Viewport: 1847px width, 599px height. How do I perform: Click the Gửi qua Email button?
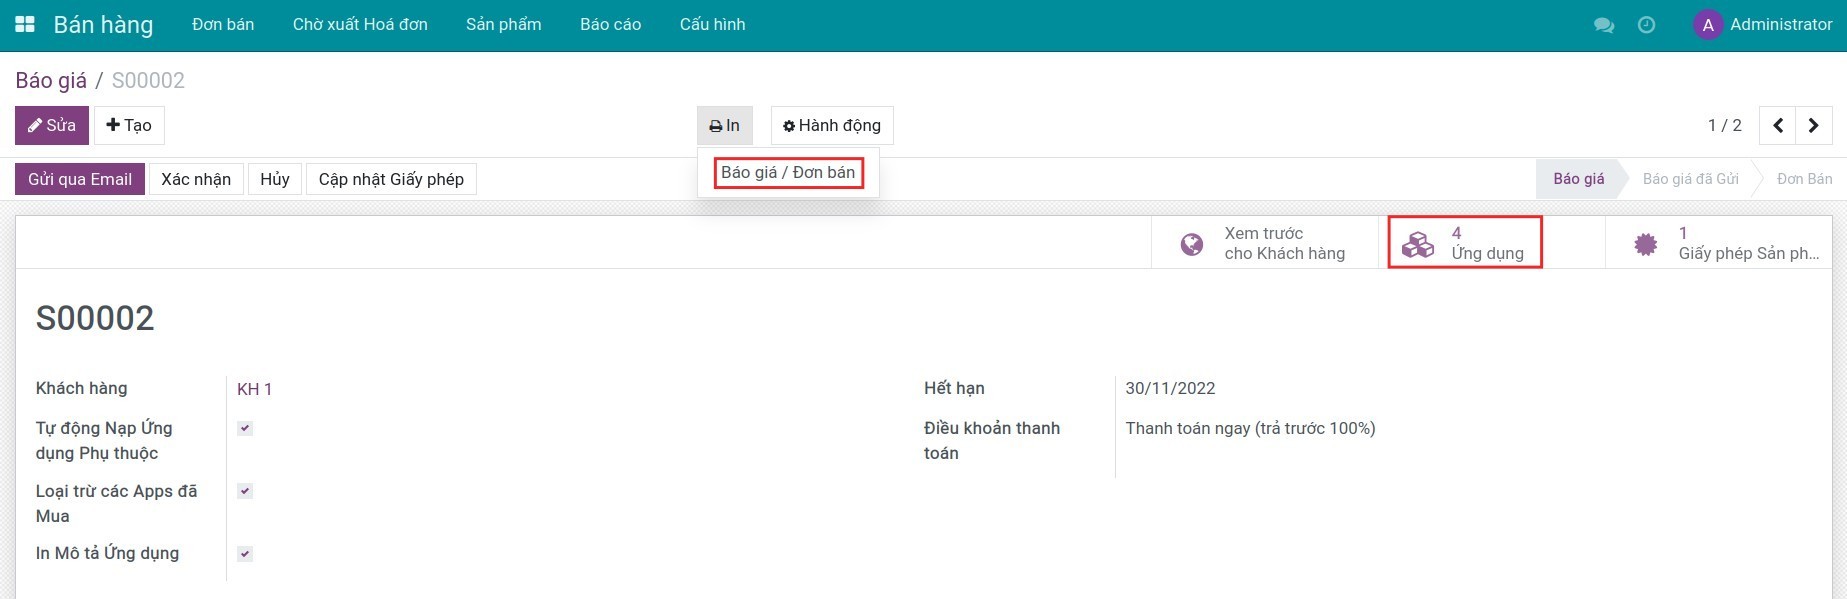(x=80, y=179)
